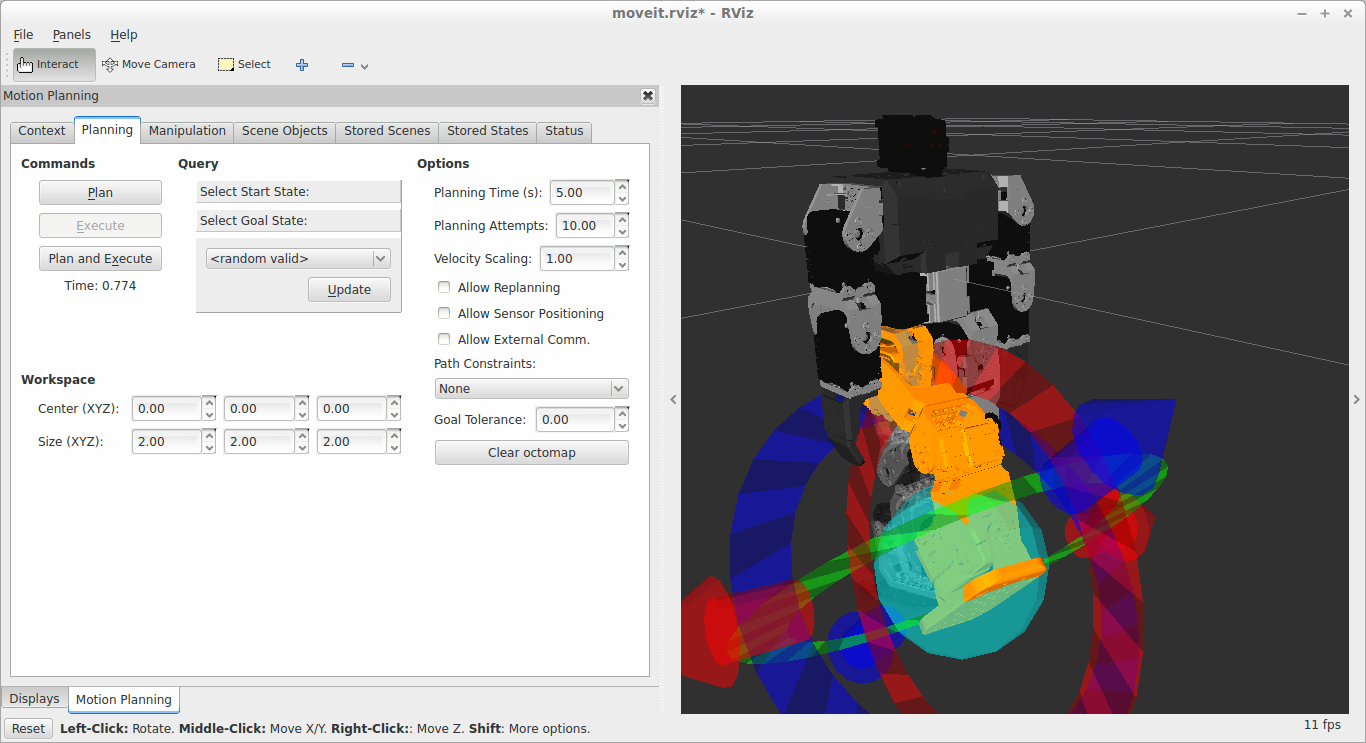Screen dimensions: 1366x743
Task: Activate the Move Camera tool
Action: 149,65
